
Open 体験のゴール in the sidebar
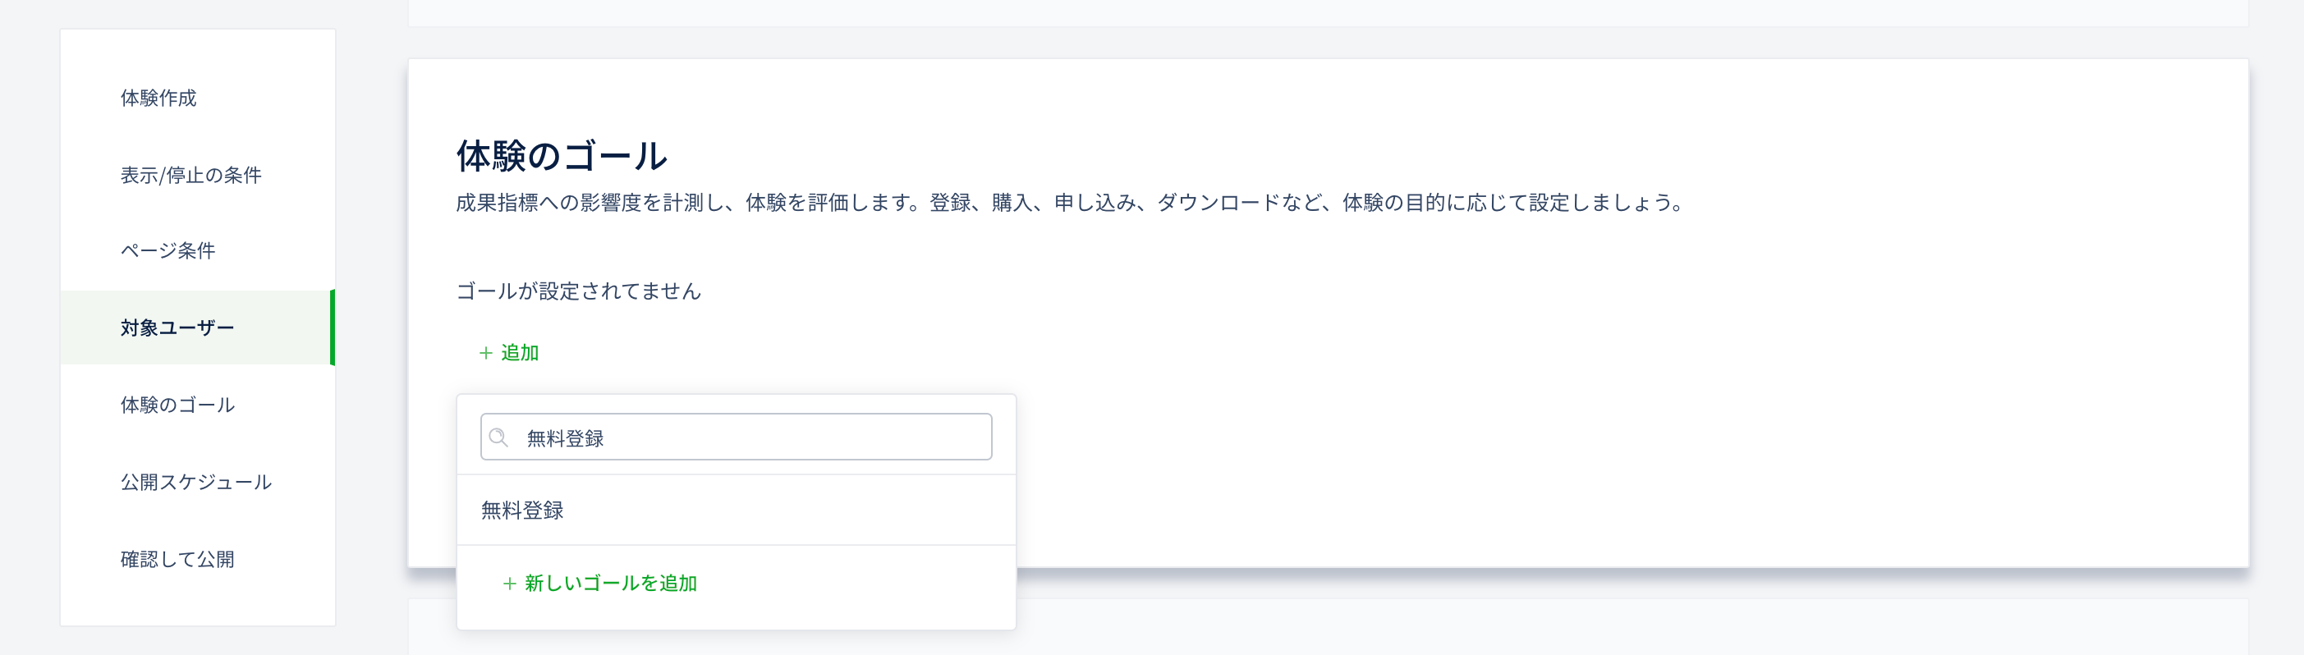pos(178,405)
